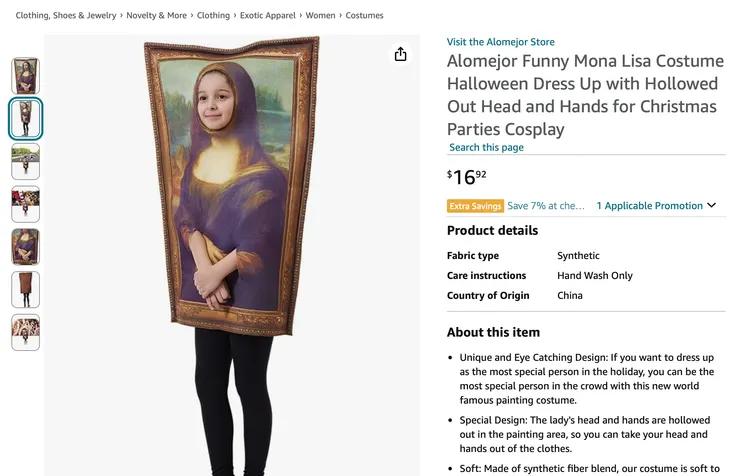
Task: Open the fifth thumbnail close-up image
Action: (x=26, y=247)
